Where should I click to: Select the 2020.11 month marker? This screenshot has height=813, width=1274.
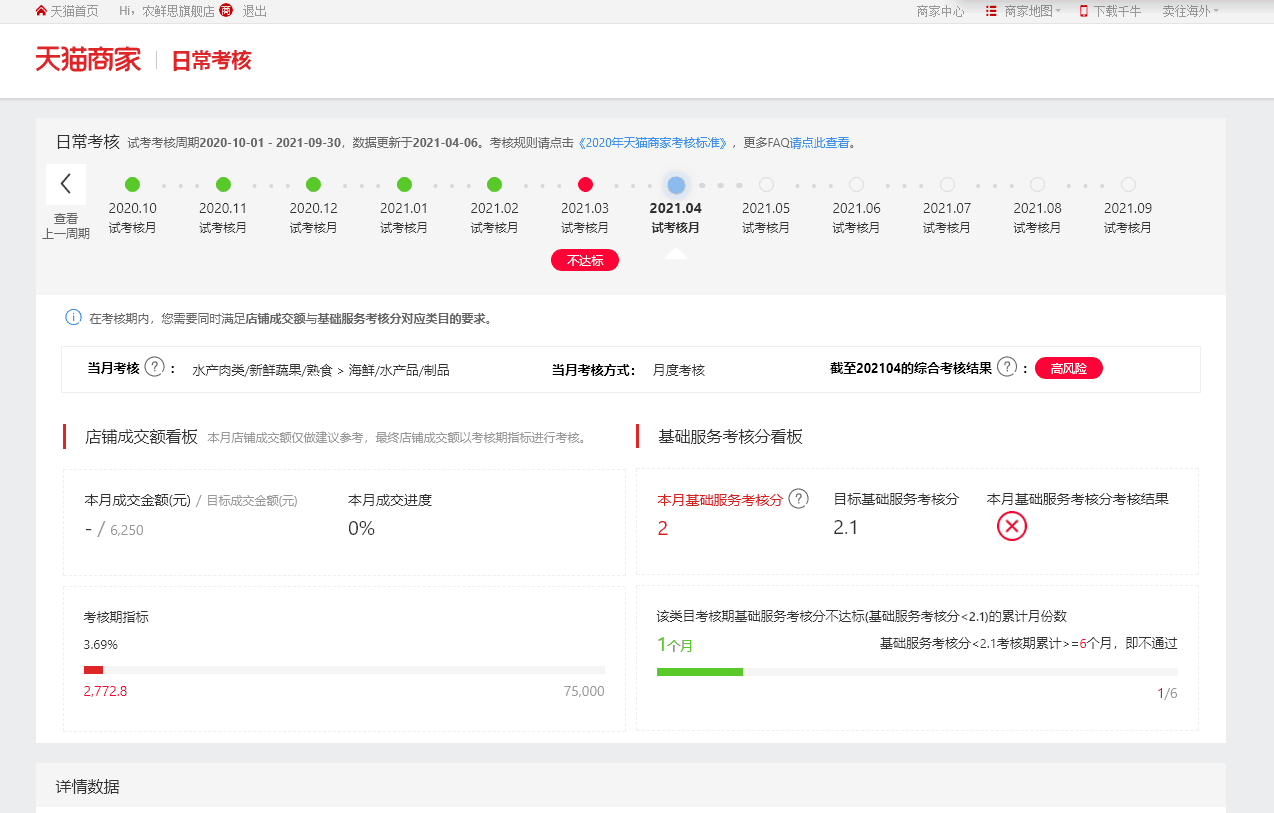tap(223, 185)
